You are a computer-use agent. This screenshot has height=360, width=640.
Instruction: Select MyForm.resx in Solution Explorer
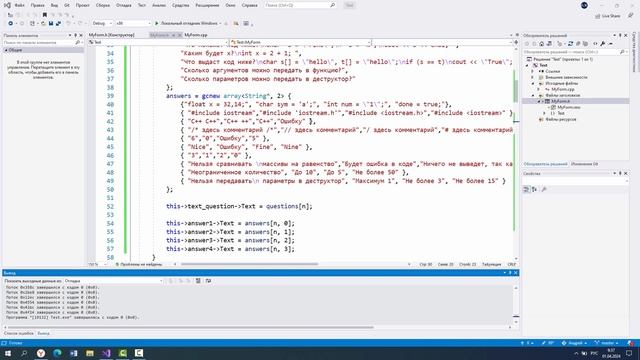tap(568, 107)
